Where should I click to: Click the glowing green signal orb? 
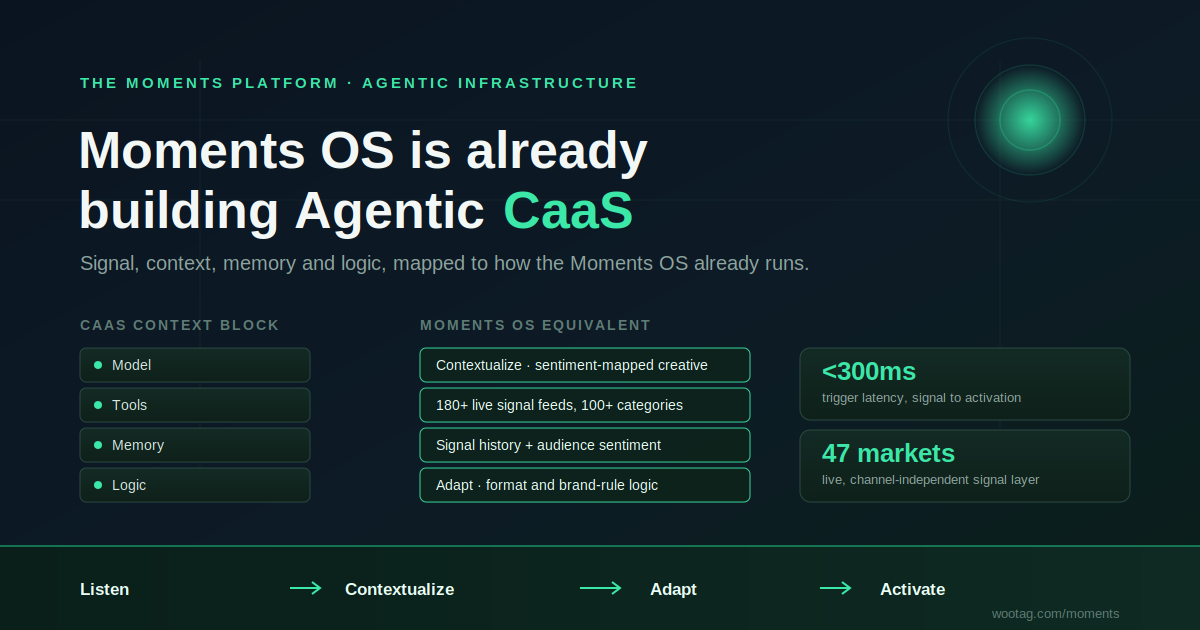click(x=1030, y=120)
